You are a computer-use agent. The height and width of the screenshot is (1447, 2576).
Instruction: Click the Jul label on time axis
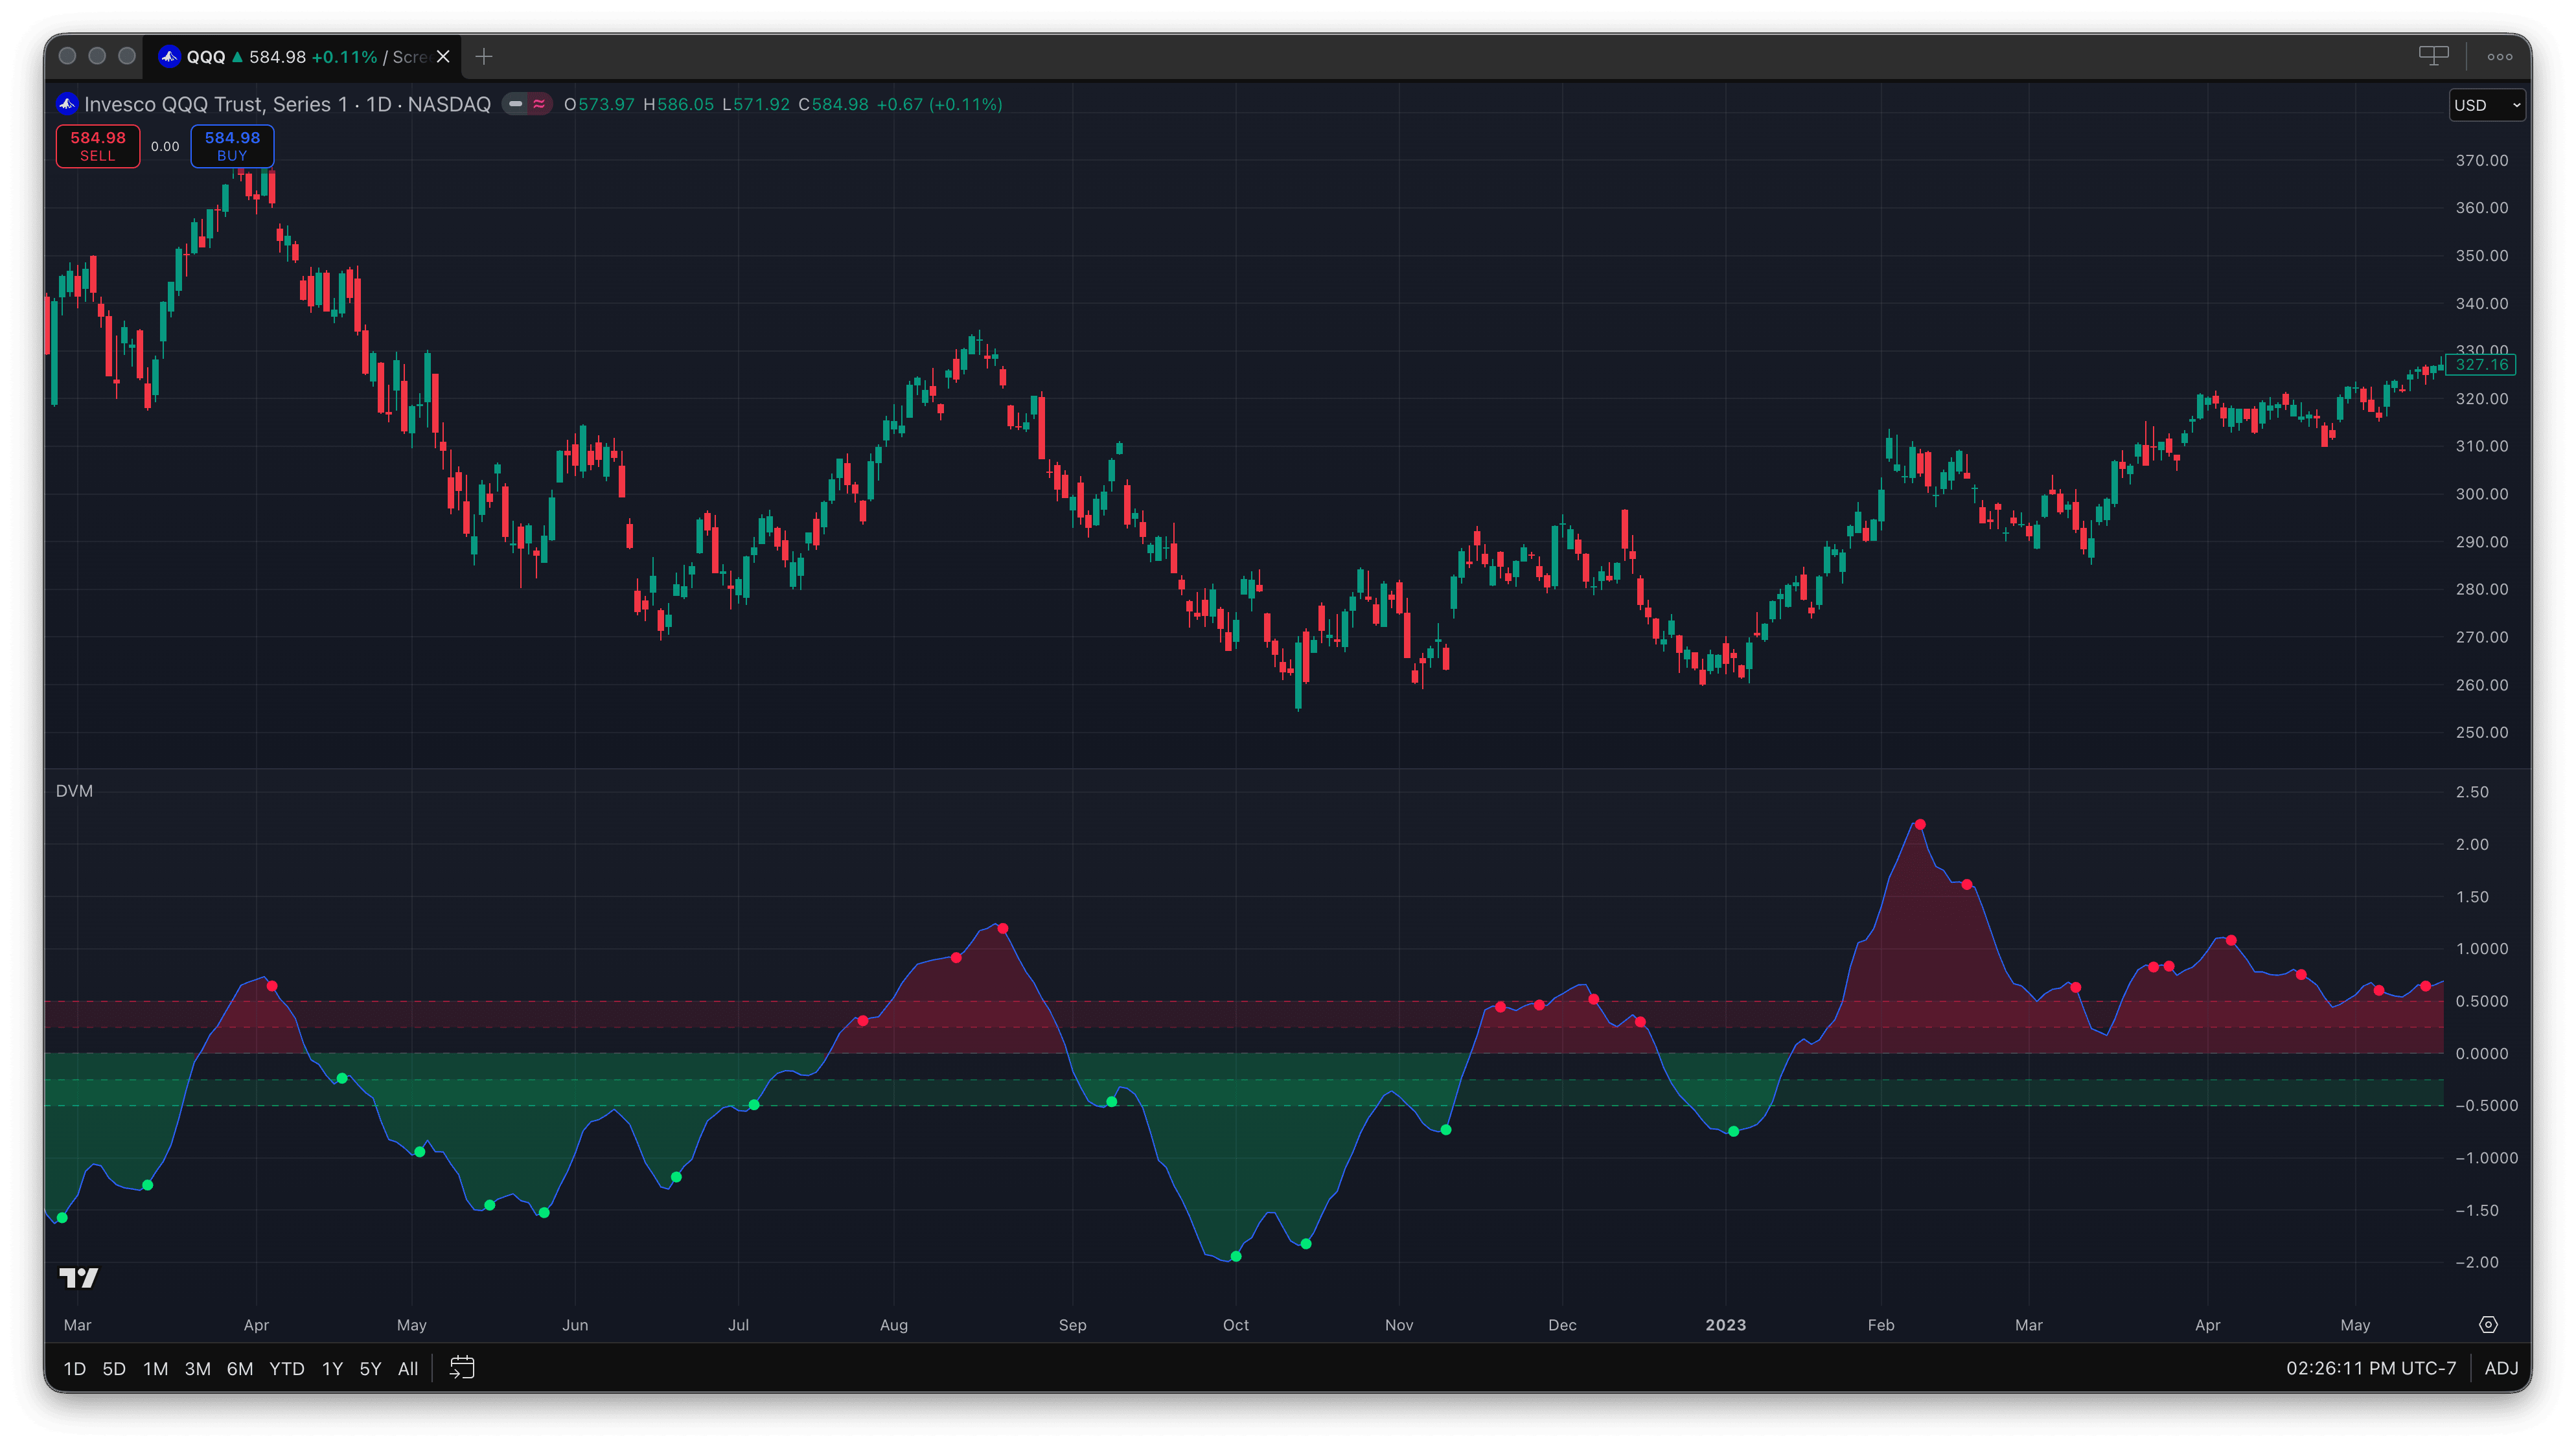coord(738,1324)
